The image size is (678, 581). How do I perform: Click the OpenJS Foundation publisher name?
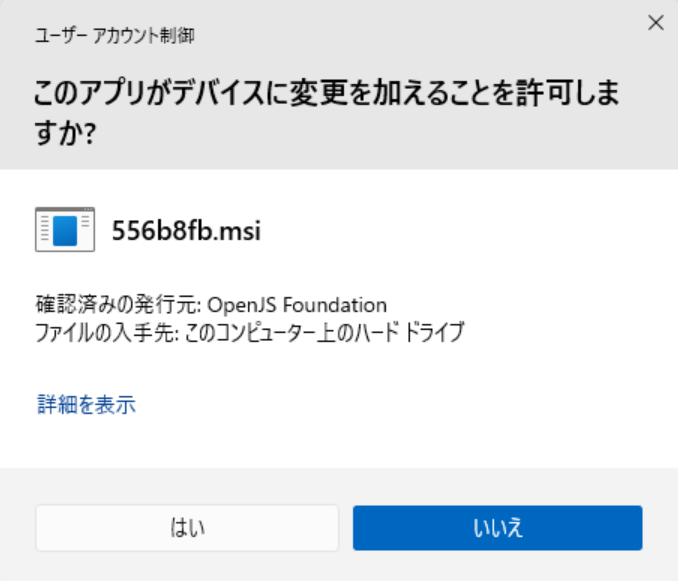pyautogui.click(x=297, y=305)
